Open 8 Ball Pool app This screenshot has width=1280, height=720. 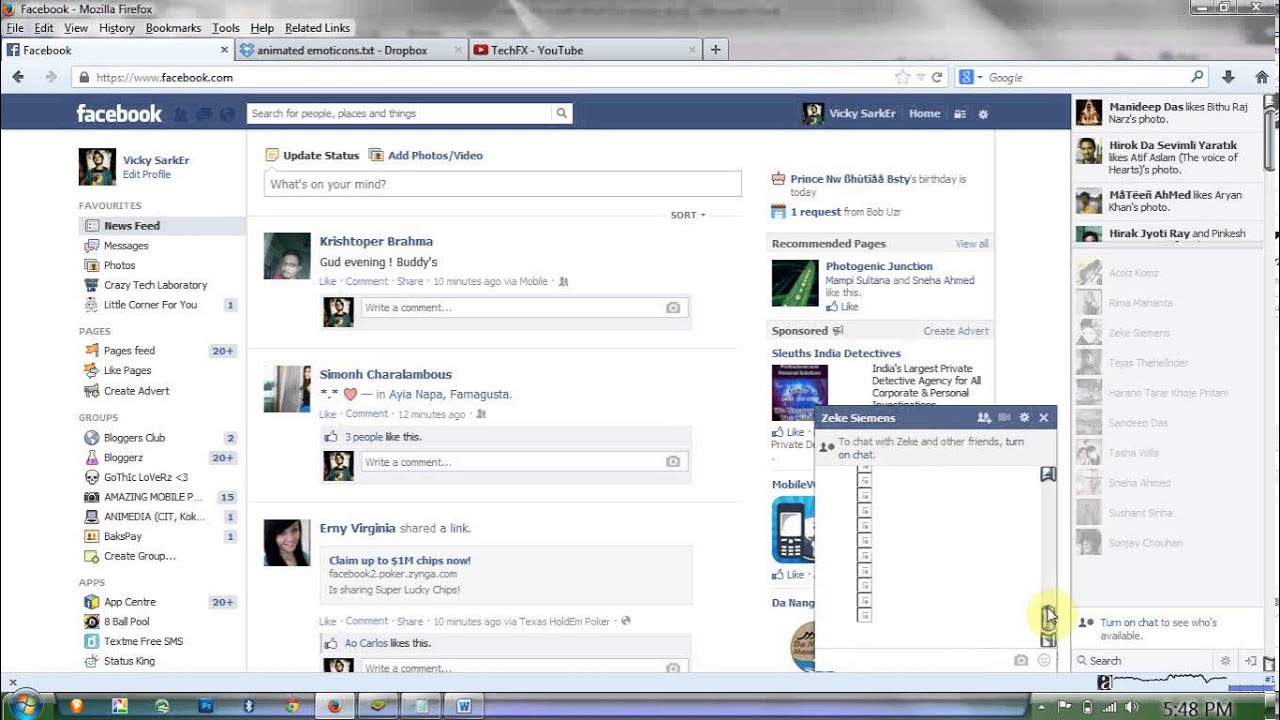[x=127, y=622]
